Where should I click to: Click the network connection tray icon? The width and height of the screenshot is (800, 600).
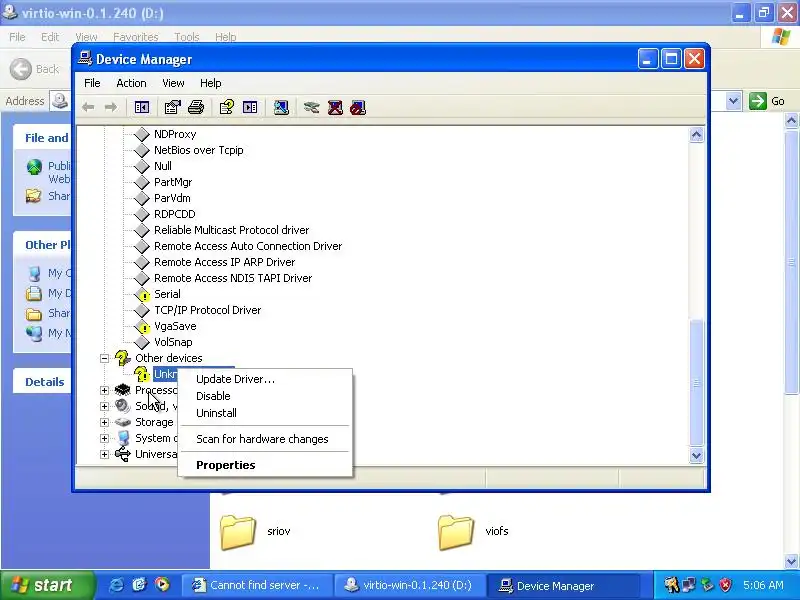point(689,585)
